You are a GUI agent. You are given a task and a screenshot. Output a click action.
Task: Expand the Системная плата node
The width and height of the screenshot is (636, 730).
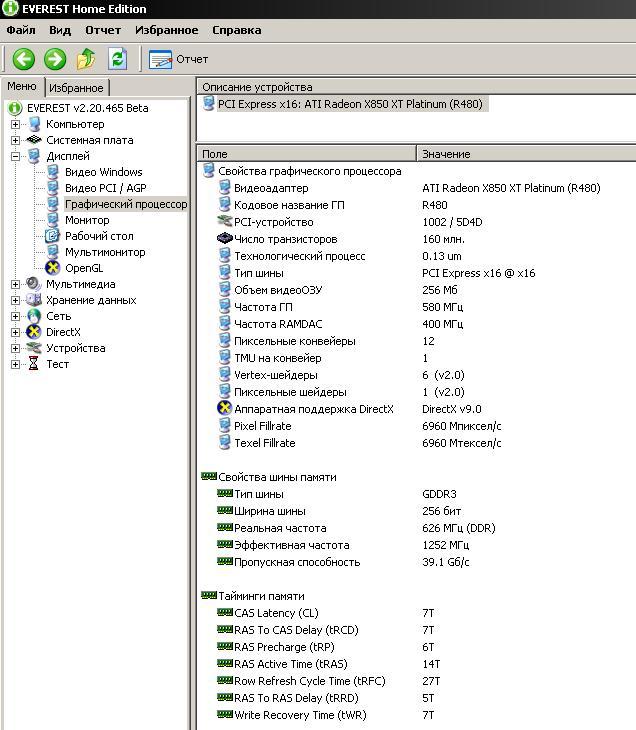click(x=15, y=140)
